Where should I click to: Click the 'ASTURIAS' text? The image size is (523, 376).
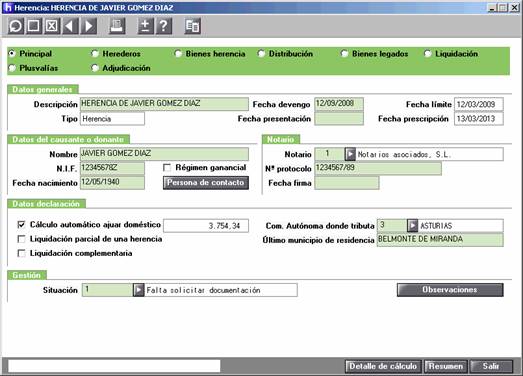pyautogui.click(x=436, y=226)
